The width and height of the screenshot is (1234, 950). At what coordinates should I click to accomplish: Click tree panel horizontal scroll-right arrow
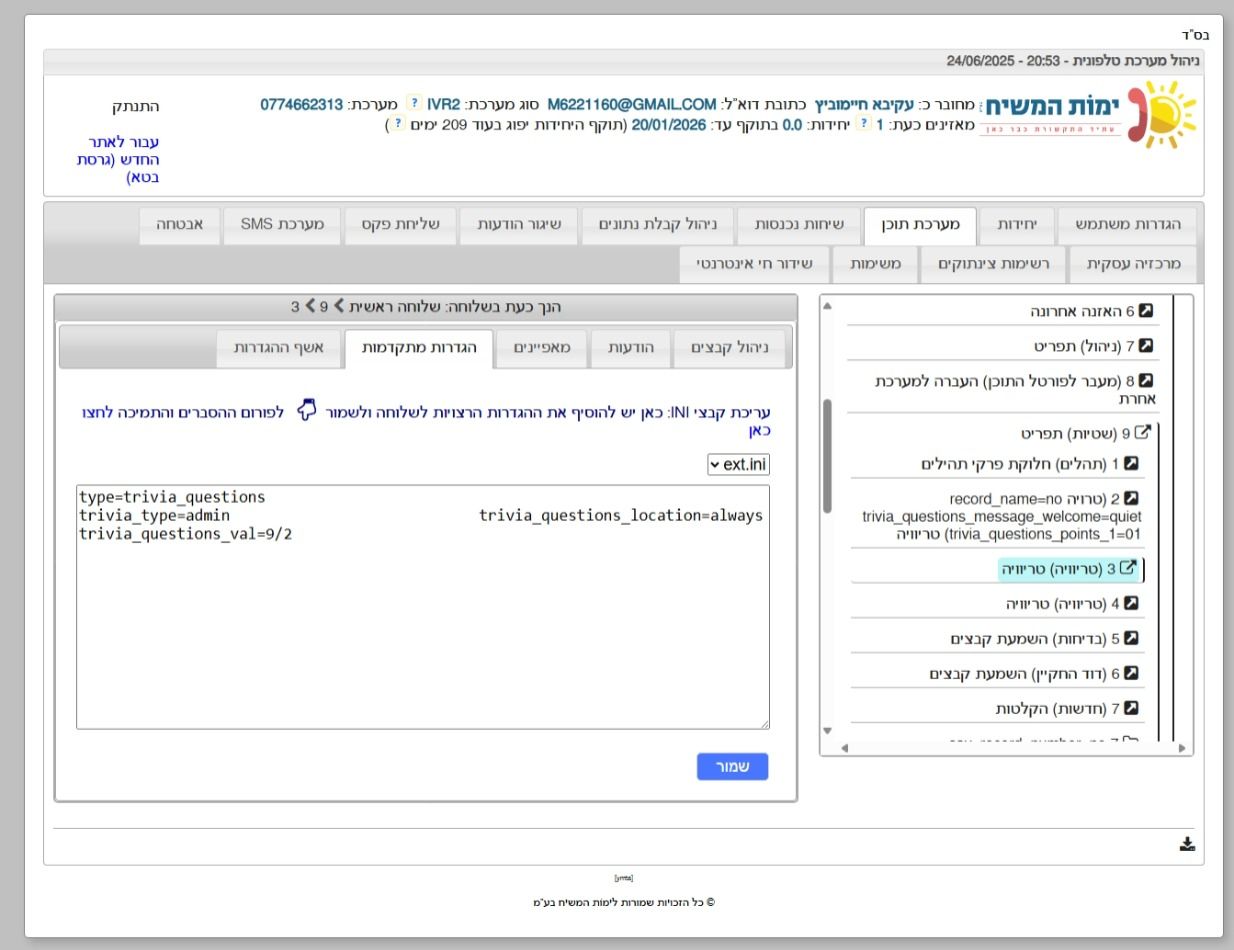[x=1182, y=748]
